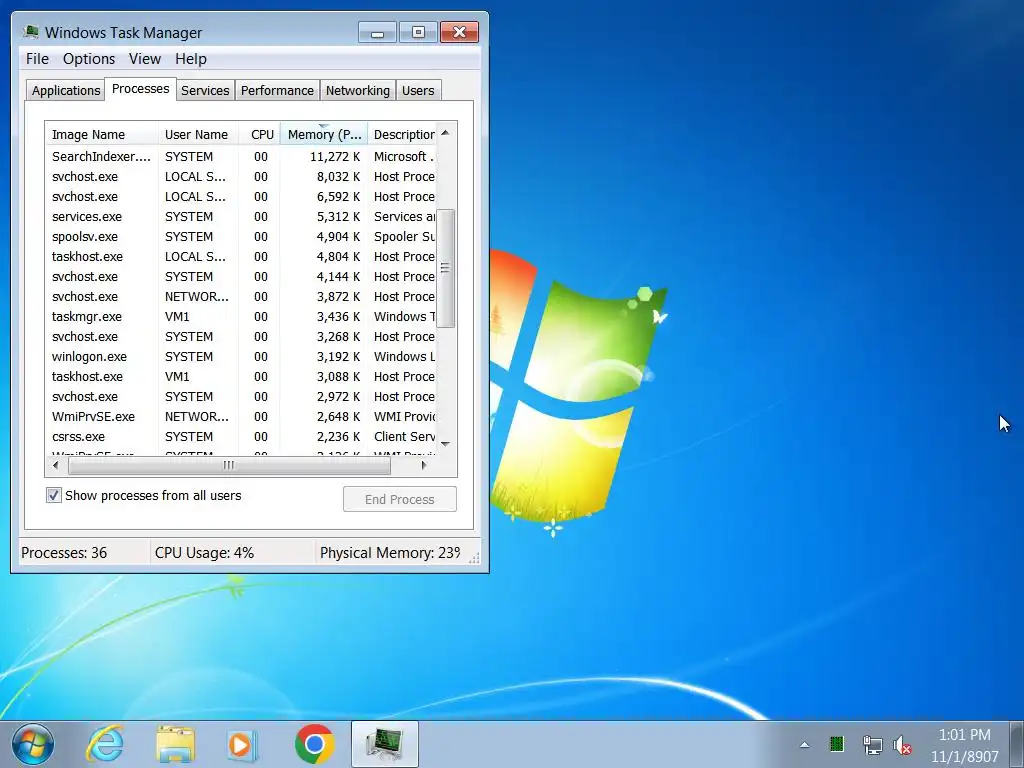Select the Processes tab
The width and height of the screenshot is (1024, 768).
point(140,89)
